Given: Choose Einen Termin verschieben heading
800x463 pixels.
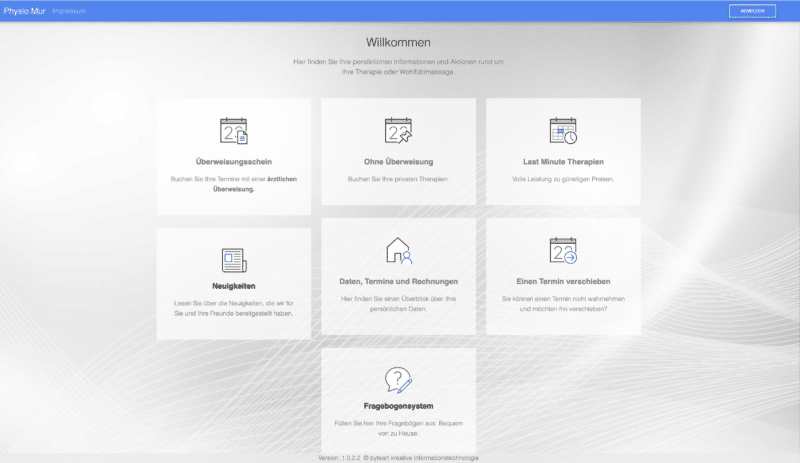Looking at the screenshot, I should pos(563,282).
